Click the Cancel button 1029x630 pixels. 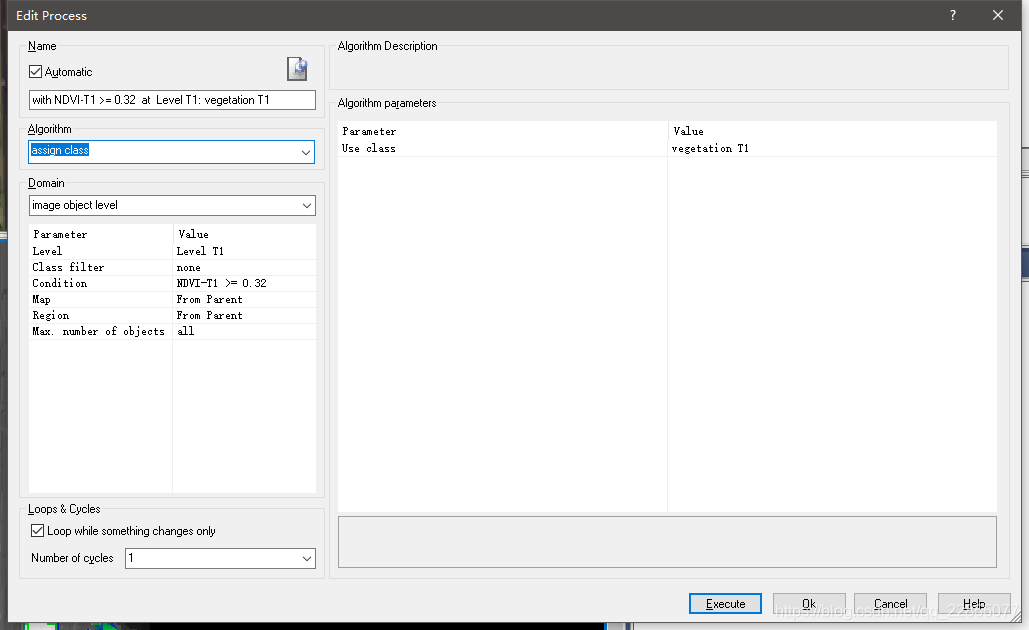[x=891, y=604]
